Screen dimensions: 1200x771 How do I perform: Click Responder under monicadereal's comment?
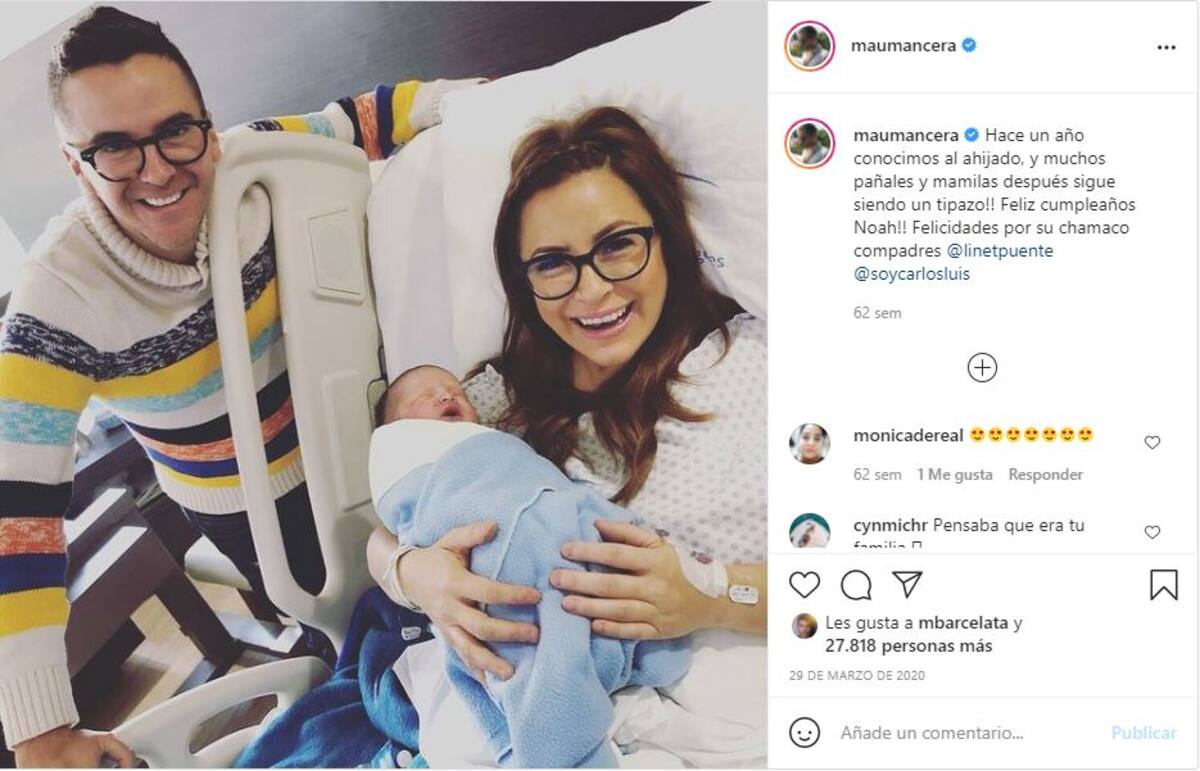(1045, 475)
